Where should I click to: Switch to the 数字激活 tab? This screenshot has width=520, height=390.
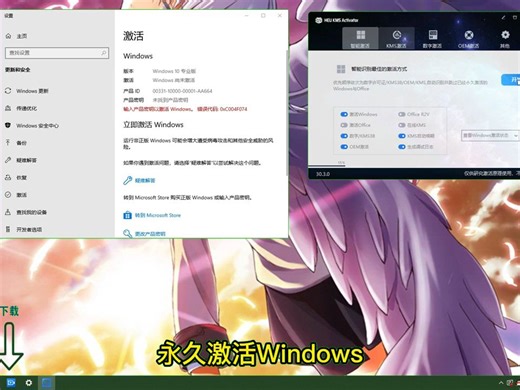point(433,38)
